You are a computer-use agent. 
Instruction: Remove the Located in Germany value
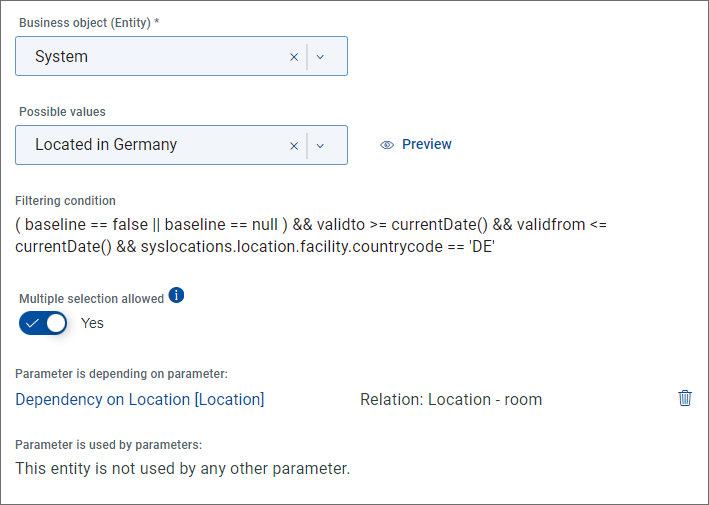[x=294, y=145]
